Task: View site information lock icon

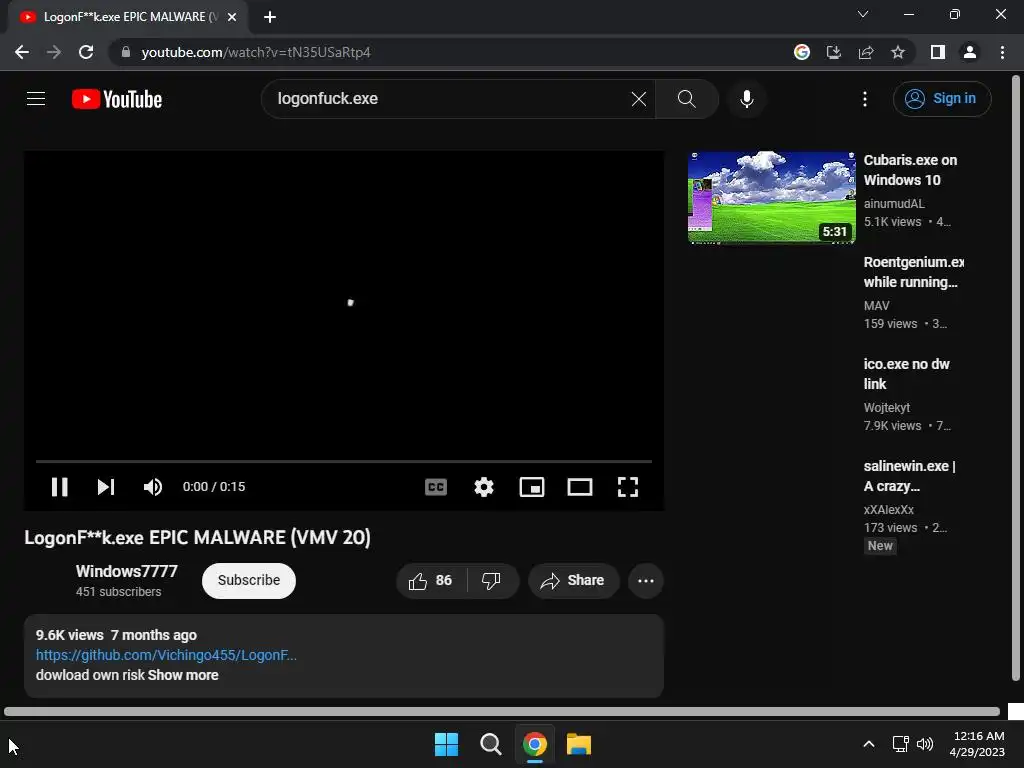Action: [x=126, y=52]
